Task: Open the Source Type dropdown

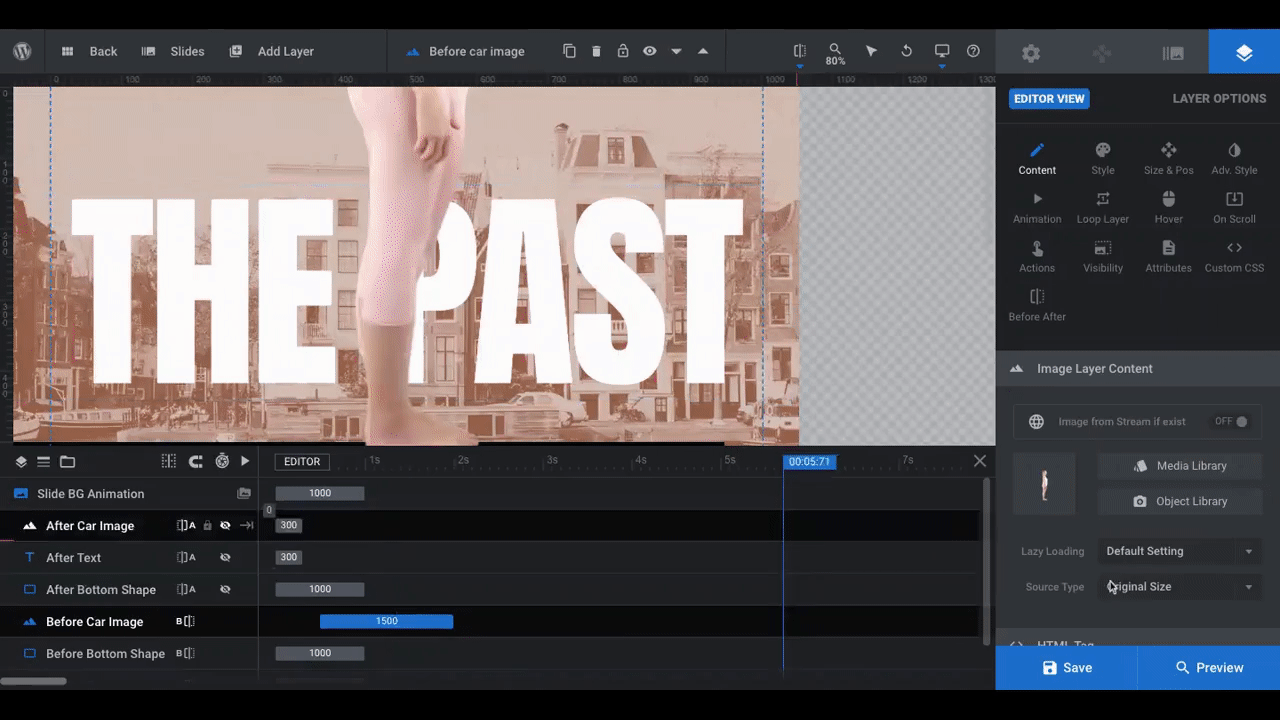Action: 1179,587
